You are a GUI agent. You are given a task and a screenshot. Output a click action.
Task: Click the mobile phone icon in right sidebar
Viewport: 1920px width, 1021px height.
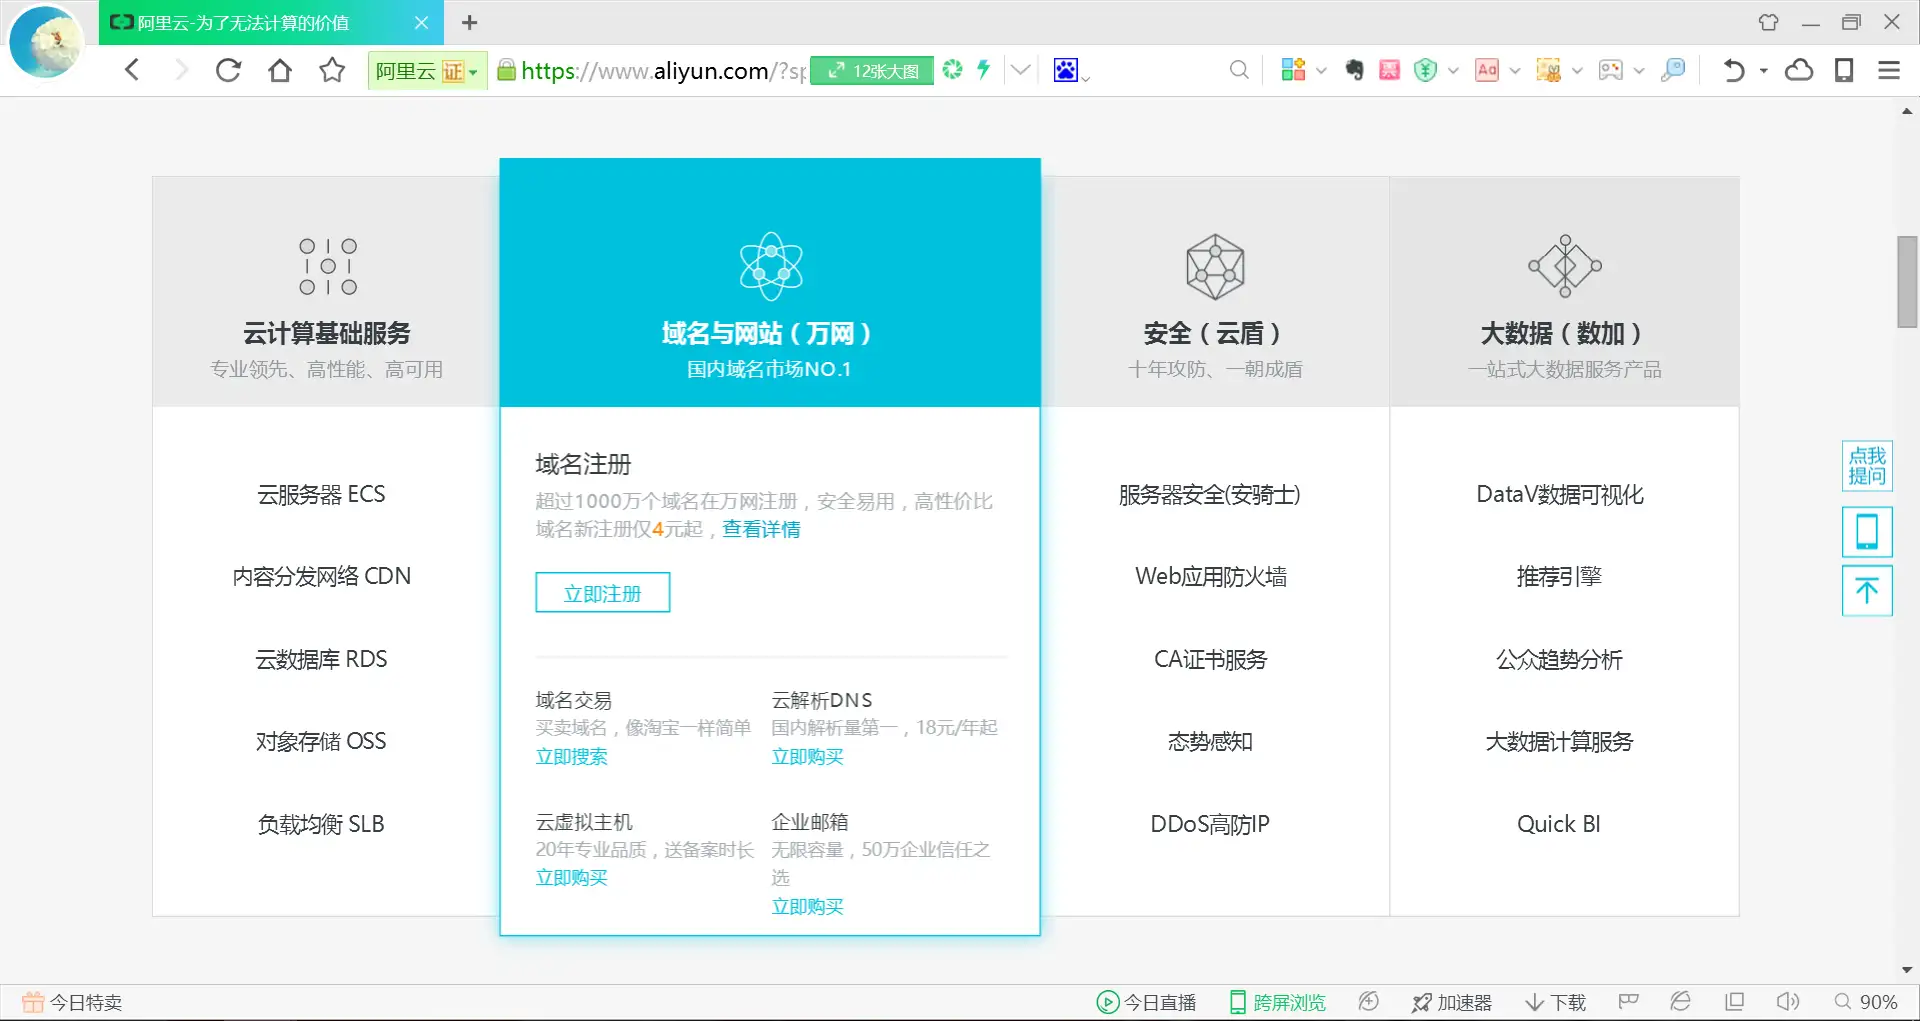coord(1866,531)
